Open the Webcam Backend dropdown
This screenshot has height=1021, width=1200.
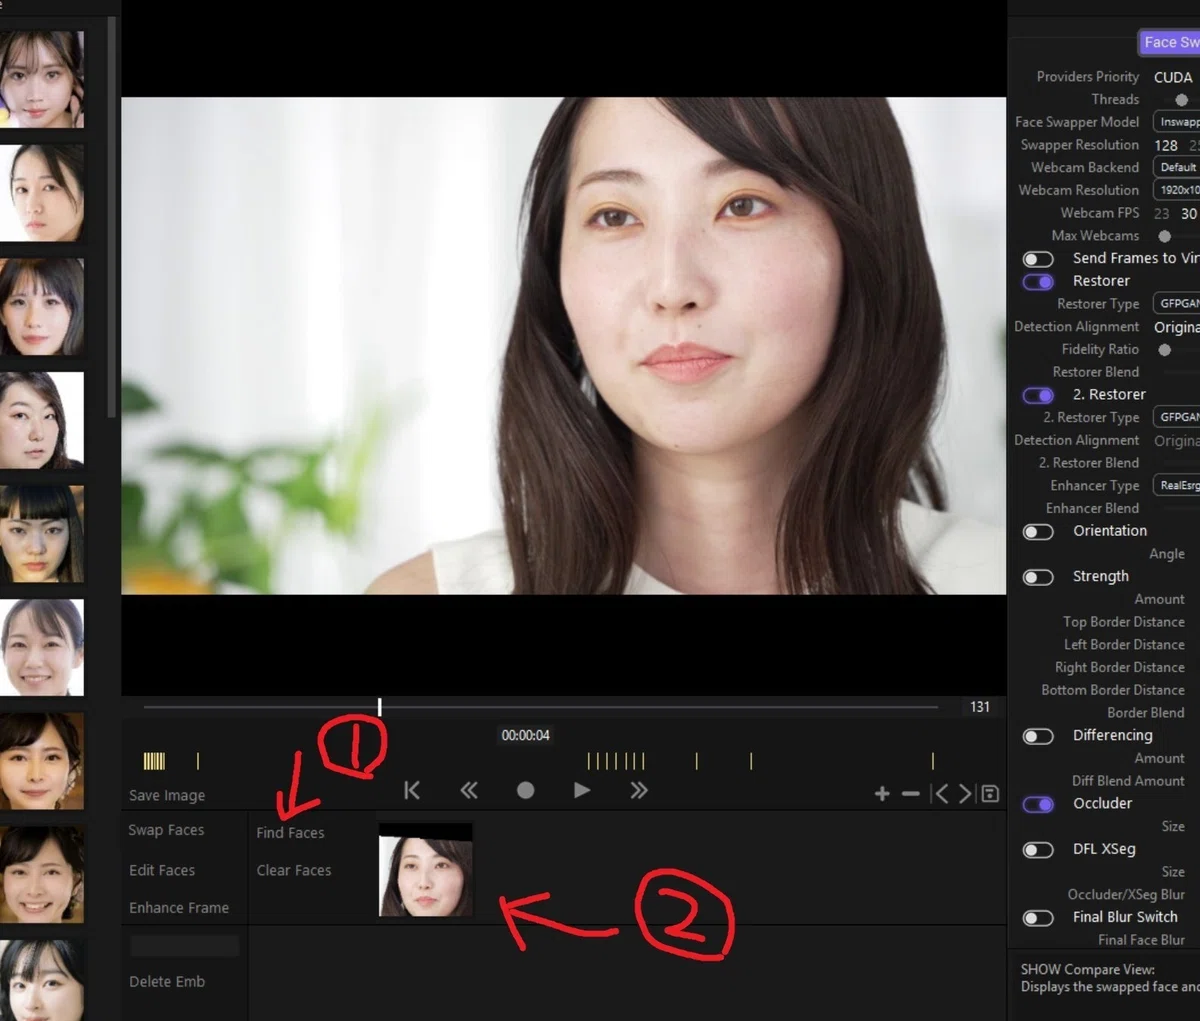click(x=1176, y=167)
